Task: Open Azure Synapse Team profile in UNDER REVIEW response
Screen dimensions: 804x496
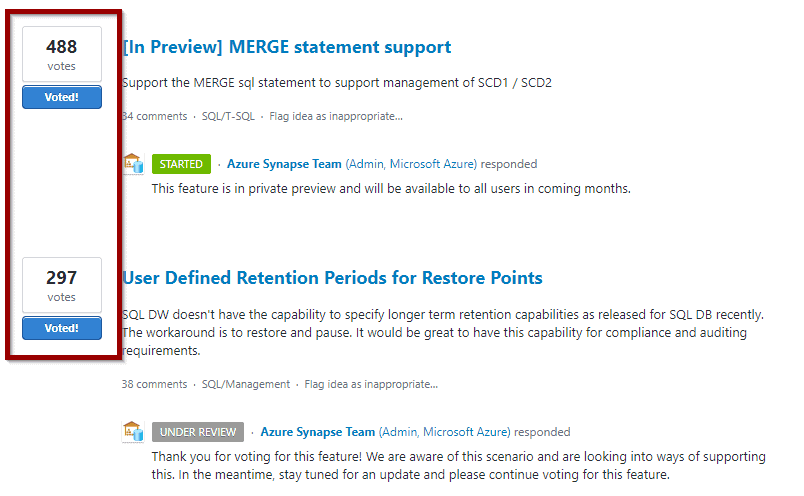Action: [x=317, y=432]
